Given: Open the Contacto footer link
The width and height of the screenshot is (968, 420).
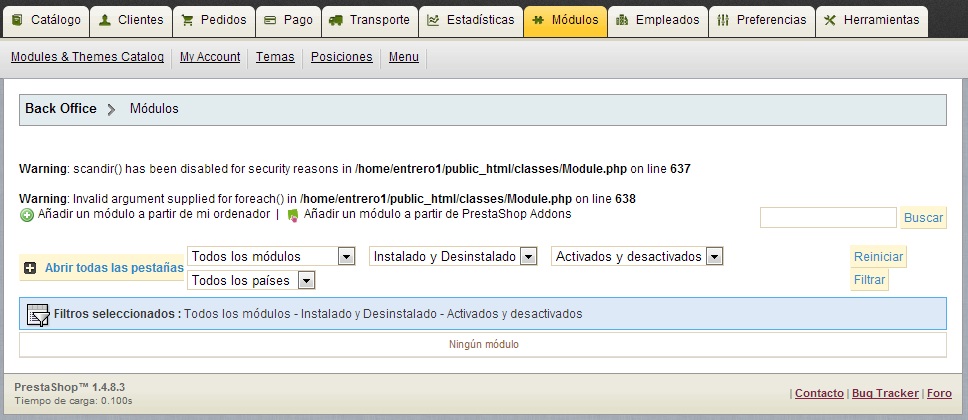Looking at the screenshot, I should point(819,393).
